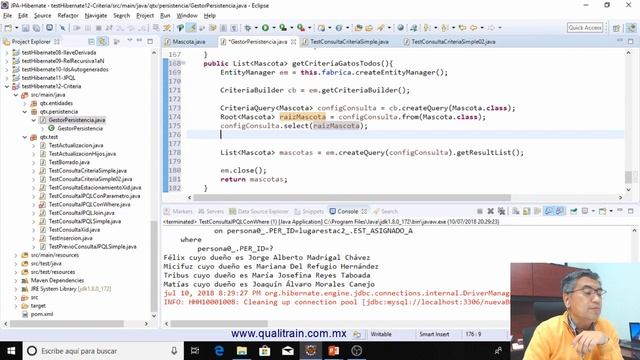Click the Windows search box Escribe aquí para buscar

click(x=102, y=351)
